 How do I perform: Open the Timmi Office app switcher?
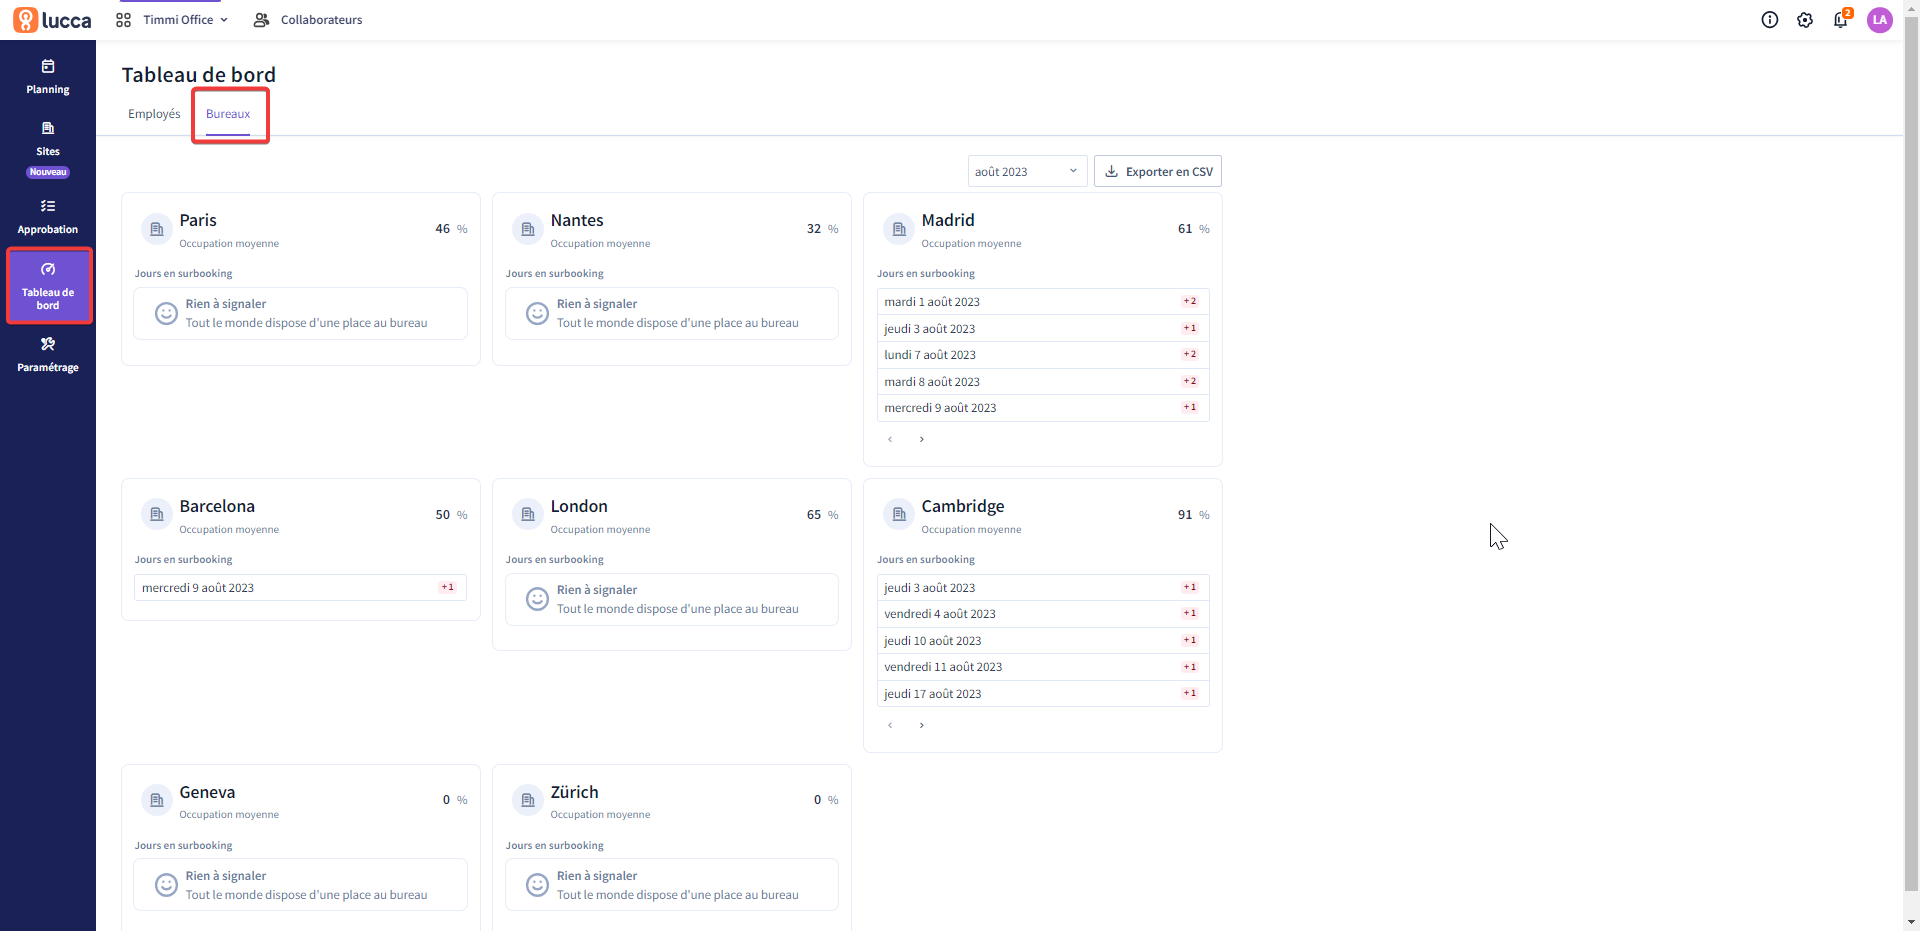click(172, 20)
